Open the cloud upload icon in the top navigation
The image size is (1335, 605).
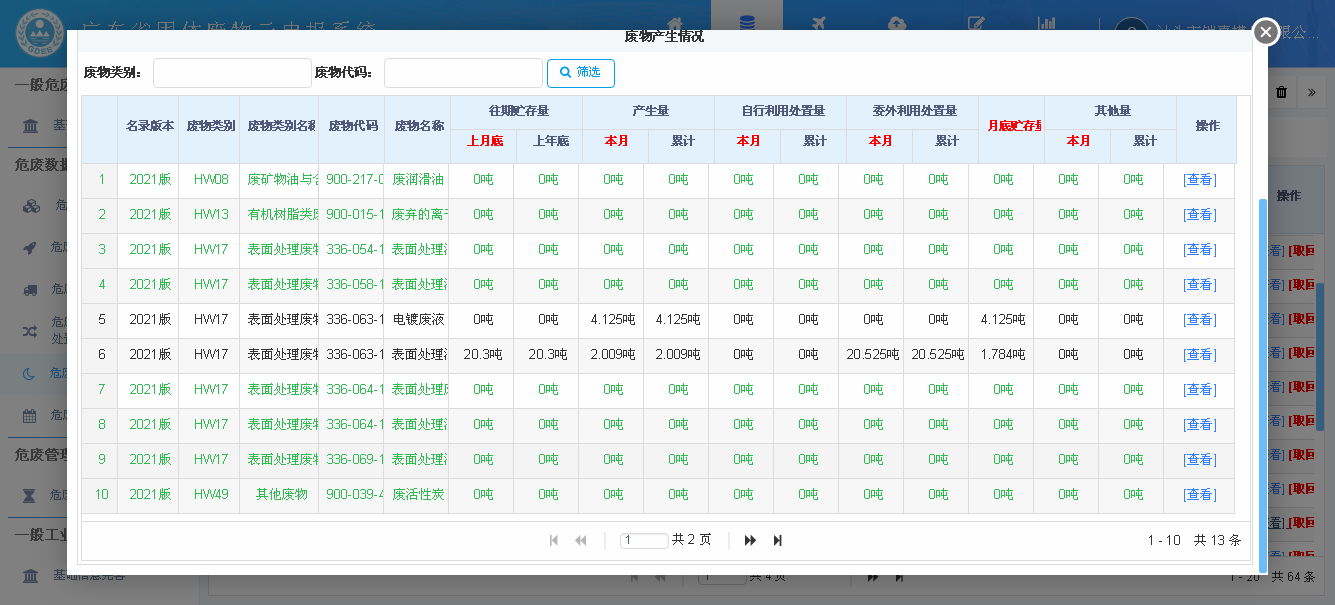pos(896,24)
